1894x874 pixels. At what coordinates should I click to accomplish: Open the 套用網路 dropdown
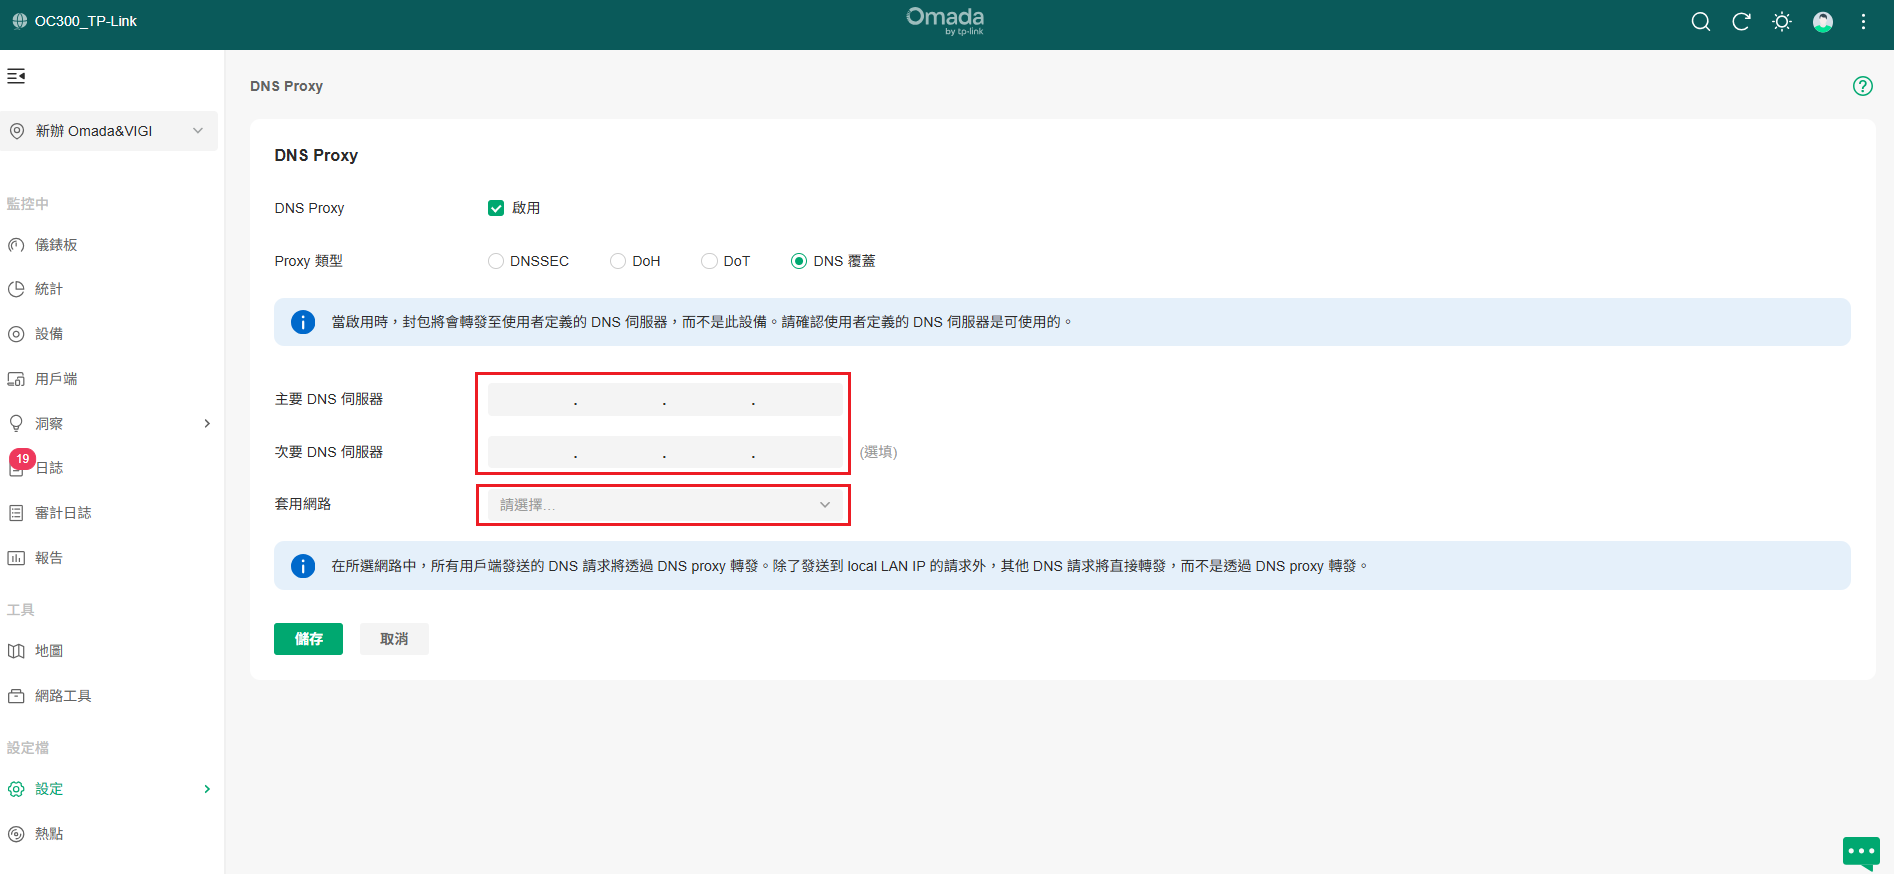point(664,505)
